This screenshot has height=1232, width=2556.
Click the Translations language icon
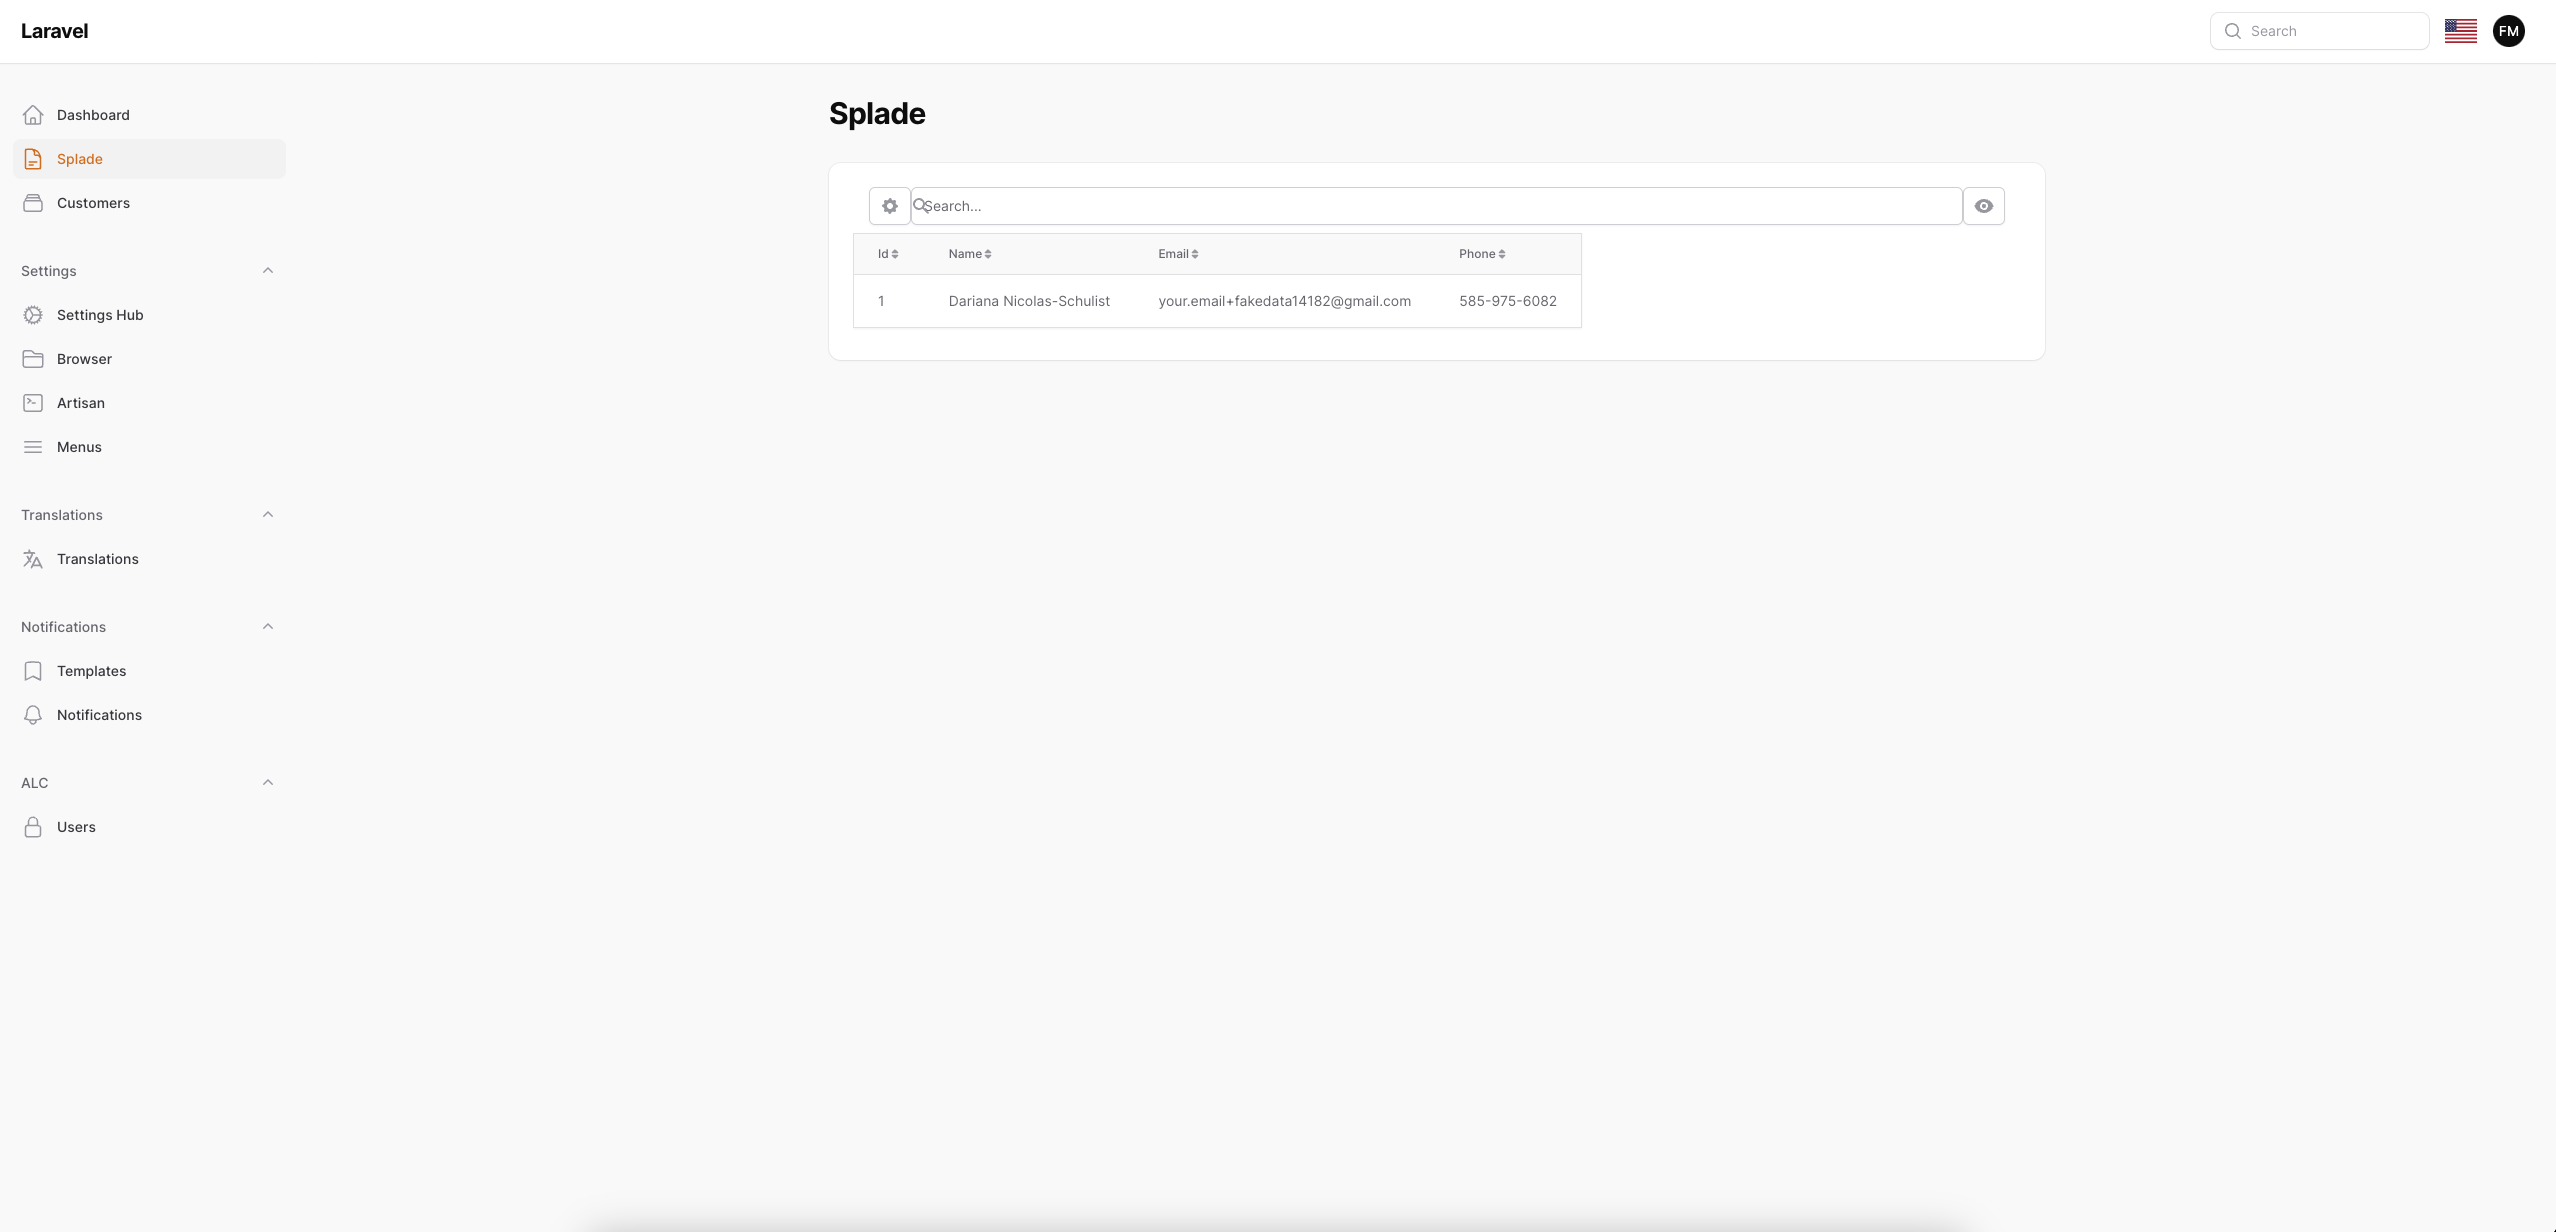33,559
